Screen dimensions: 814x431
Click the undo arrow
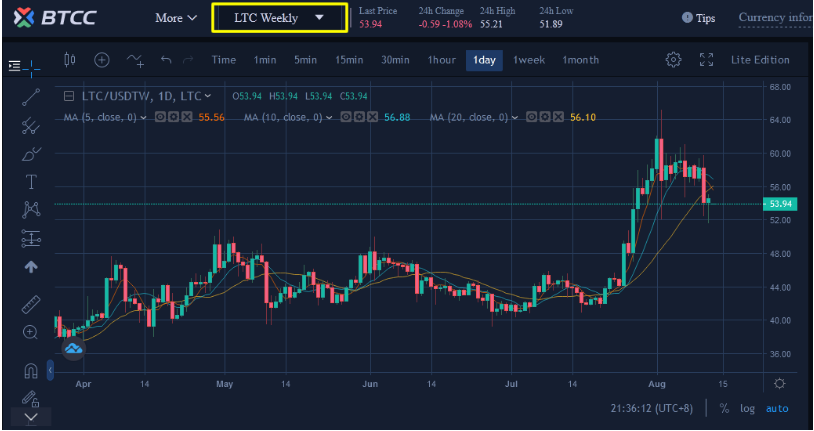pyautogui.click(x=166, y=60)
